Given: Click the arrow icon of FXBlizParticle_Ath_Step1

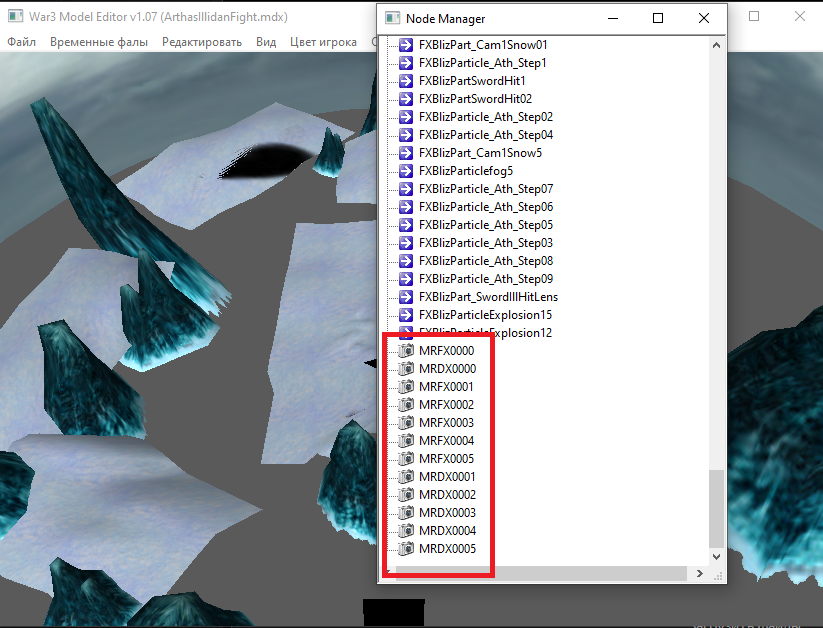Looking at the screenshot, I should point(406,63).
